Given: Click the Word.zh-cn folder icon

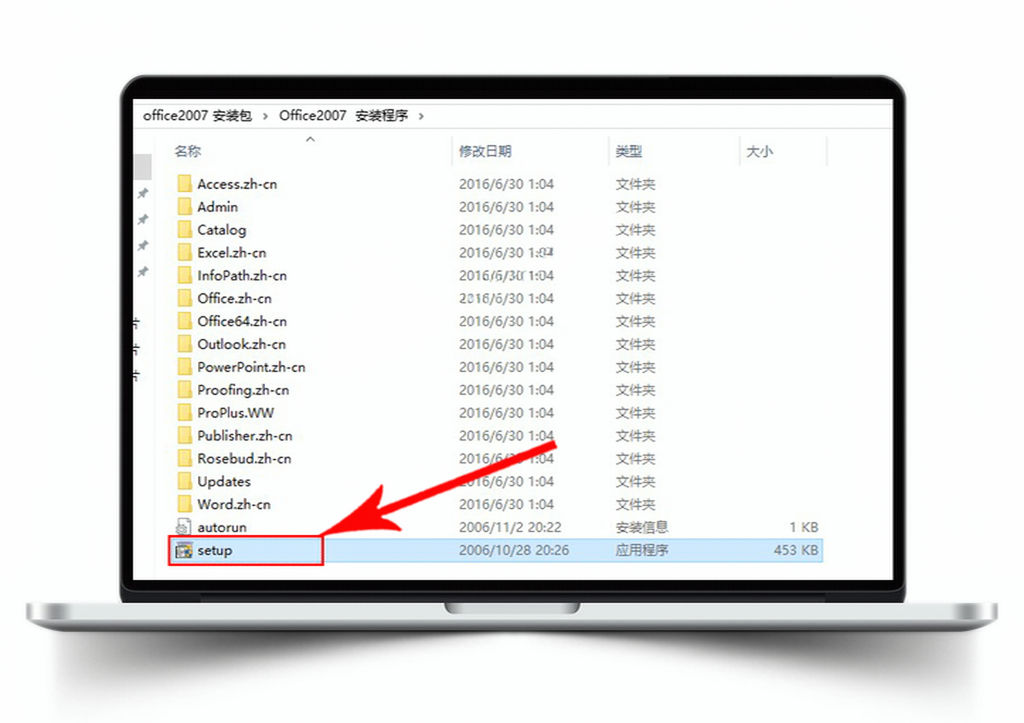Looking at the screenshot, I should (x=184, y=504).
